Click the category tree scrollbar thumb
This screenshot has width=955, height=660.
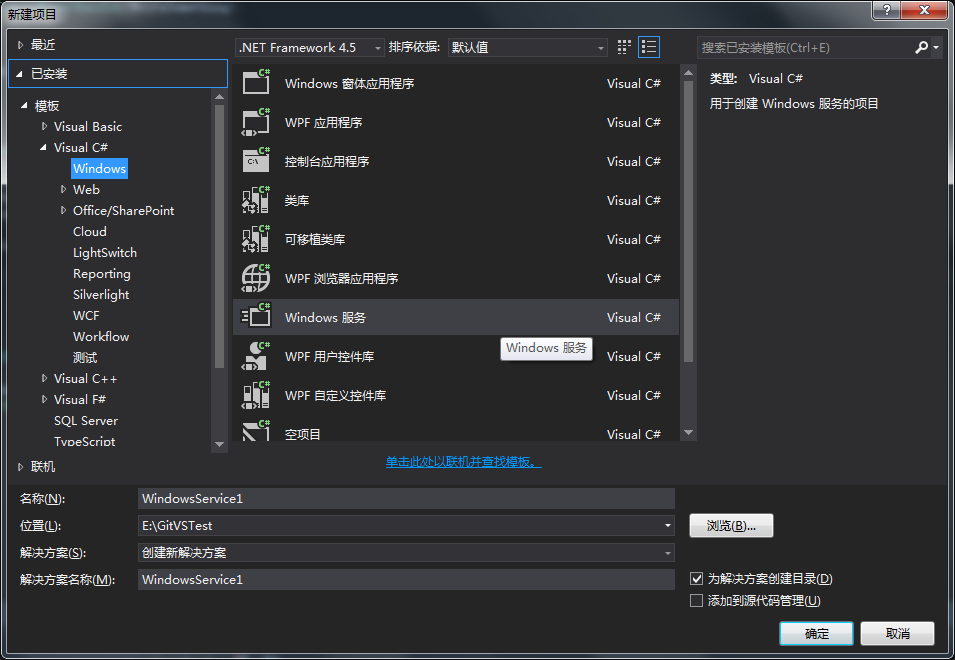point(220,237)
